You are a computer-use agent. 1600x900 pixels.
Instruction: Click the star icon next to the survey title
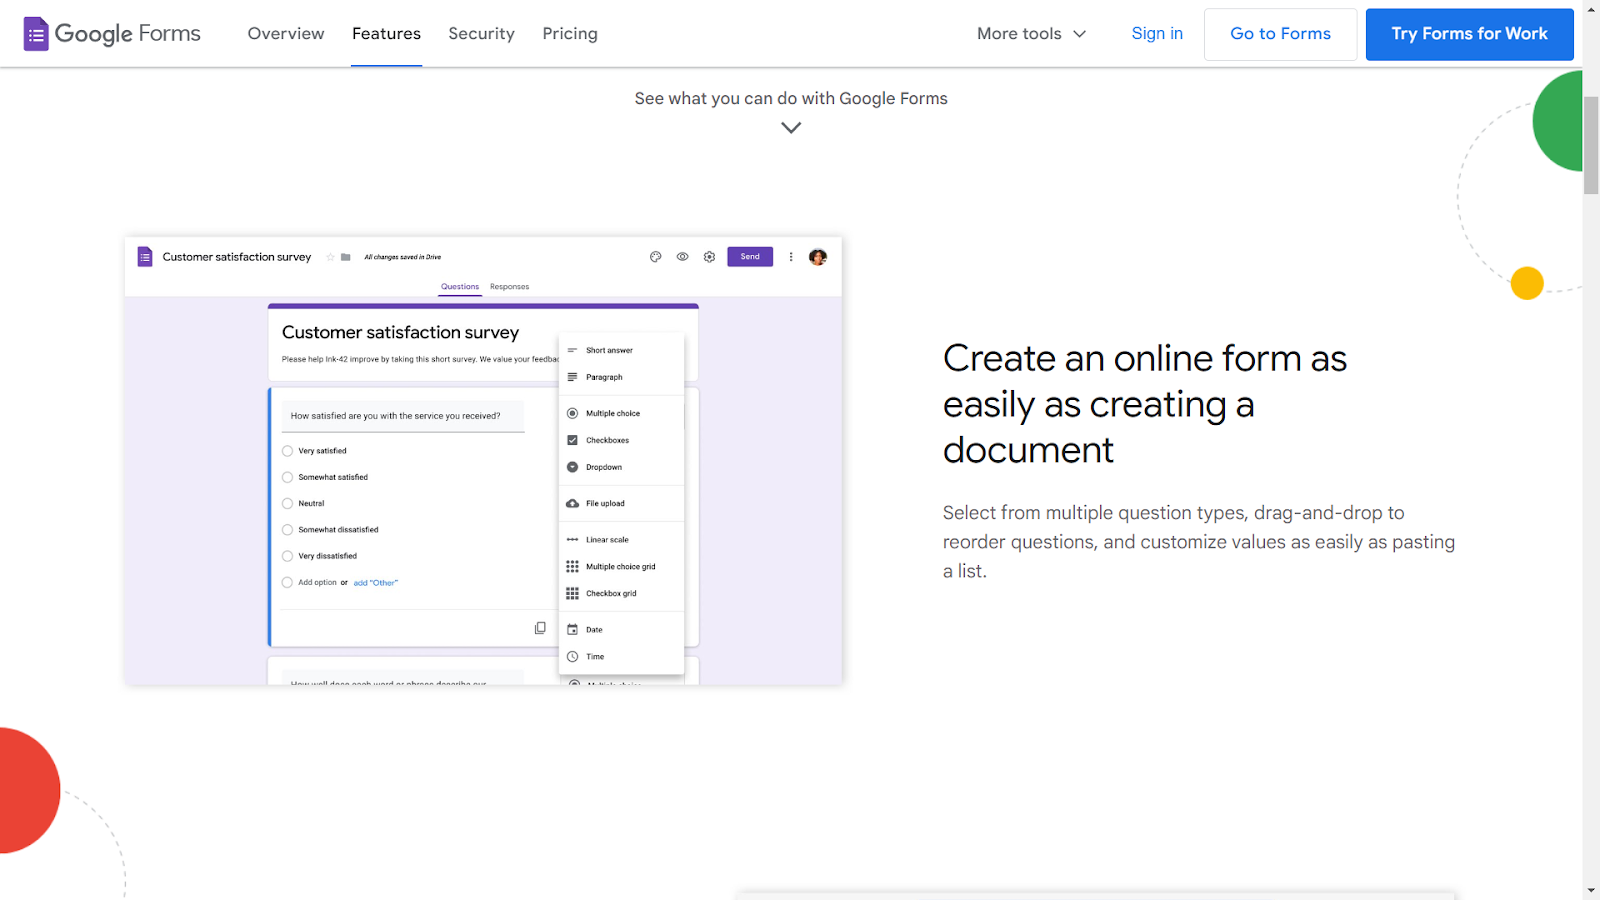[x=330, y=257]
